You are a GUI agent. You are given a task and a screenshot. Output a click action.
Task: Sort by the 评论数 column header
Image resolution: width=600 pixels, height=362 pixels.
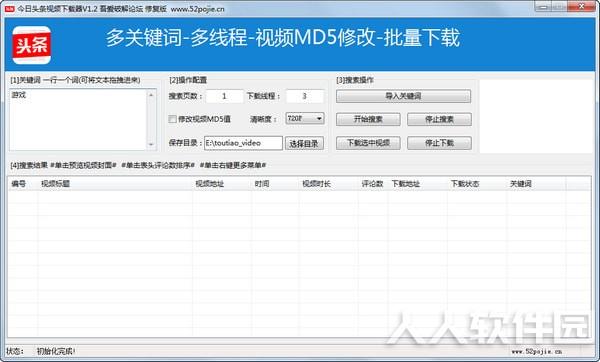point(373,184)
